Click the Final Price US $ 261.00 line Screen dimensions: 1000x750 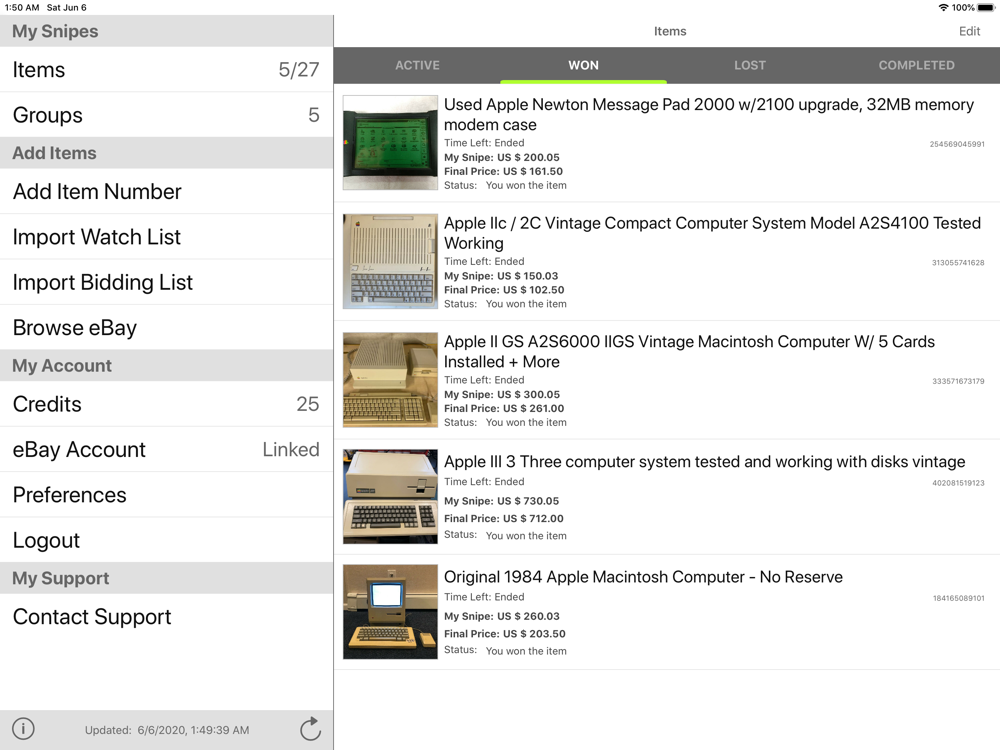(x=504, y=408)
